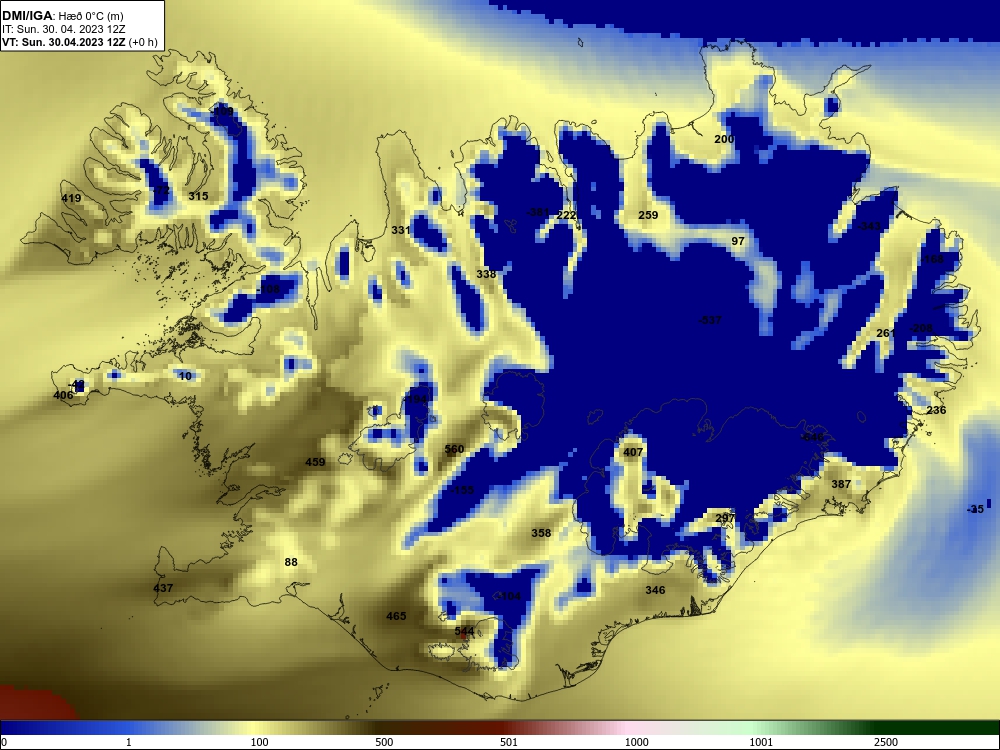Click the map value 261
The height and width of the screenshot is (750, 1000).
point(886,334)
